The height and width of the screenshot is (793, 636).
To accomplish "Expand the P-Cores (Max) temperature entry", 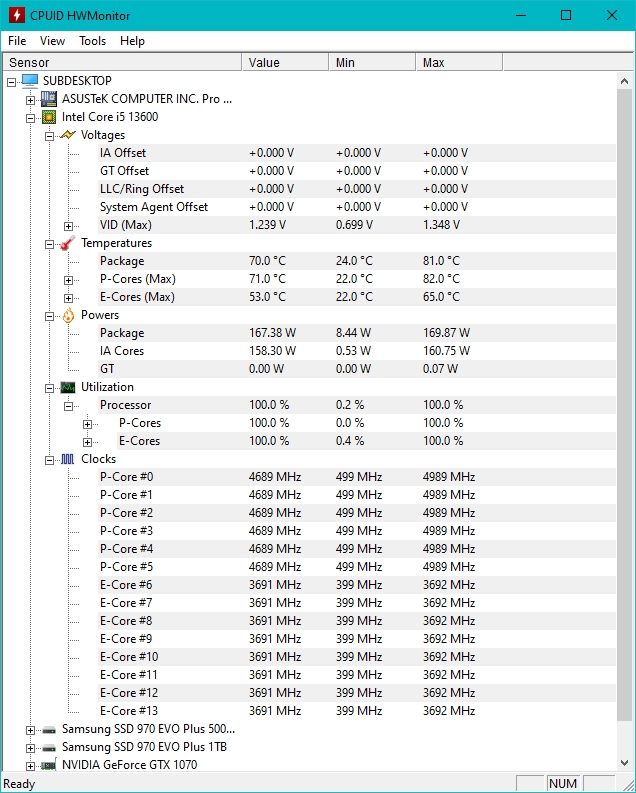I will [x=68, y=280].
